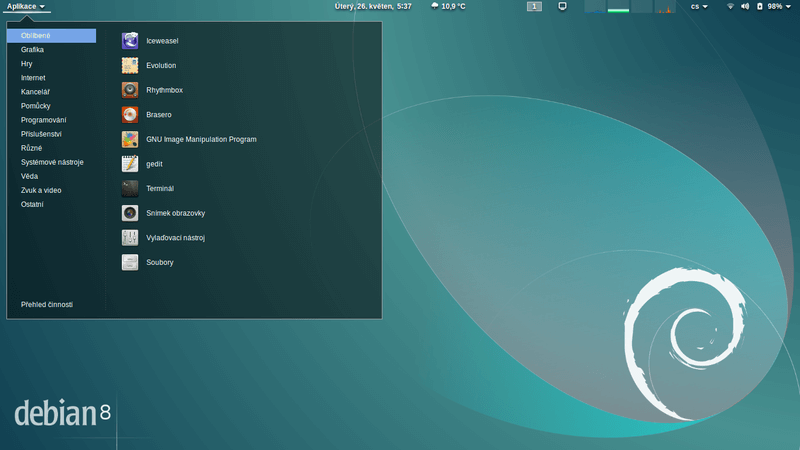The image size is (800, 450).
Task: Click the Wi-Fi network icon
Action: 730,6
